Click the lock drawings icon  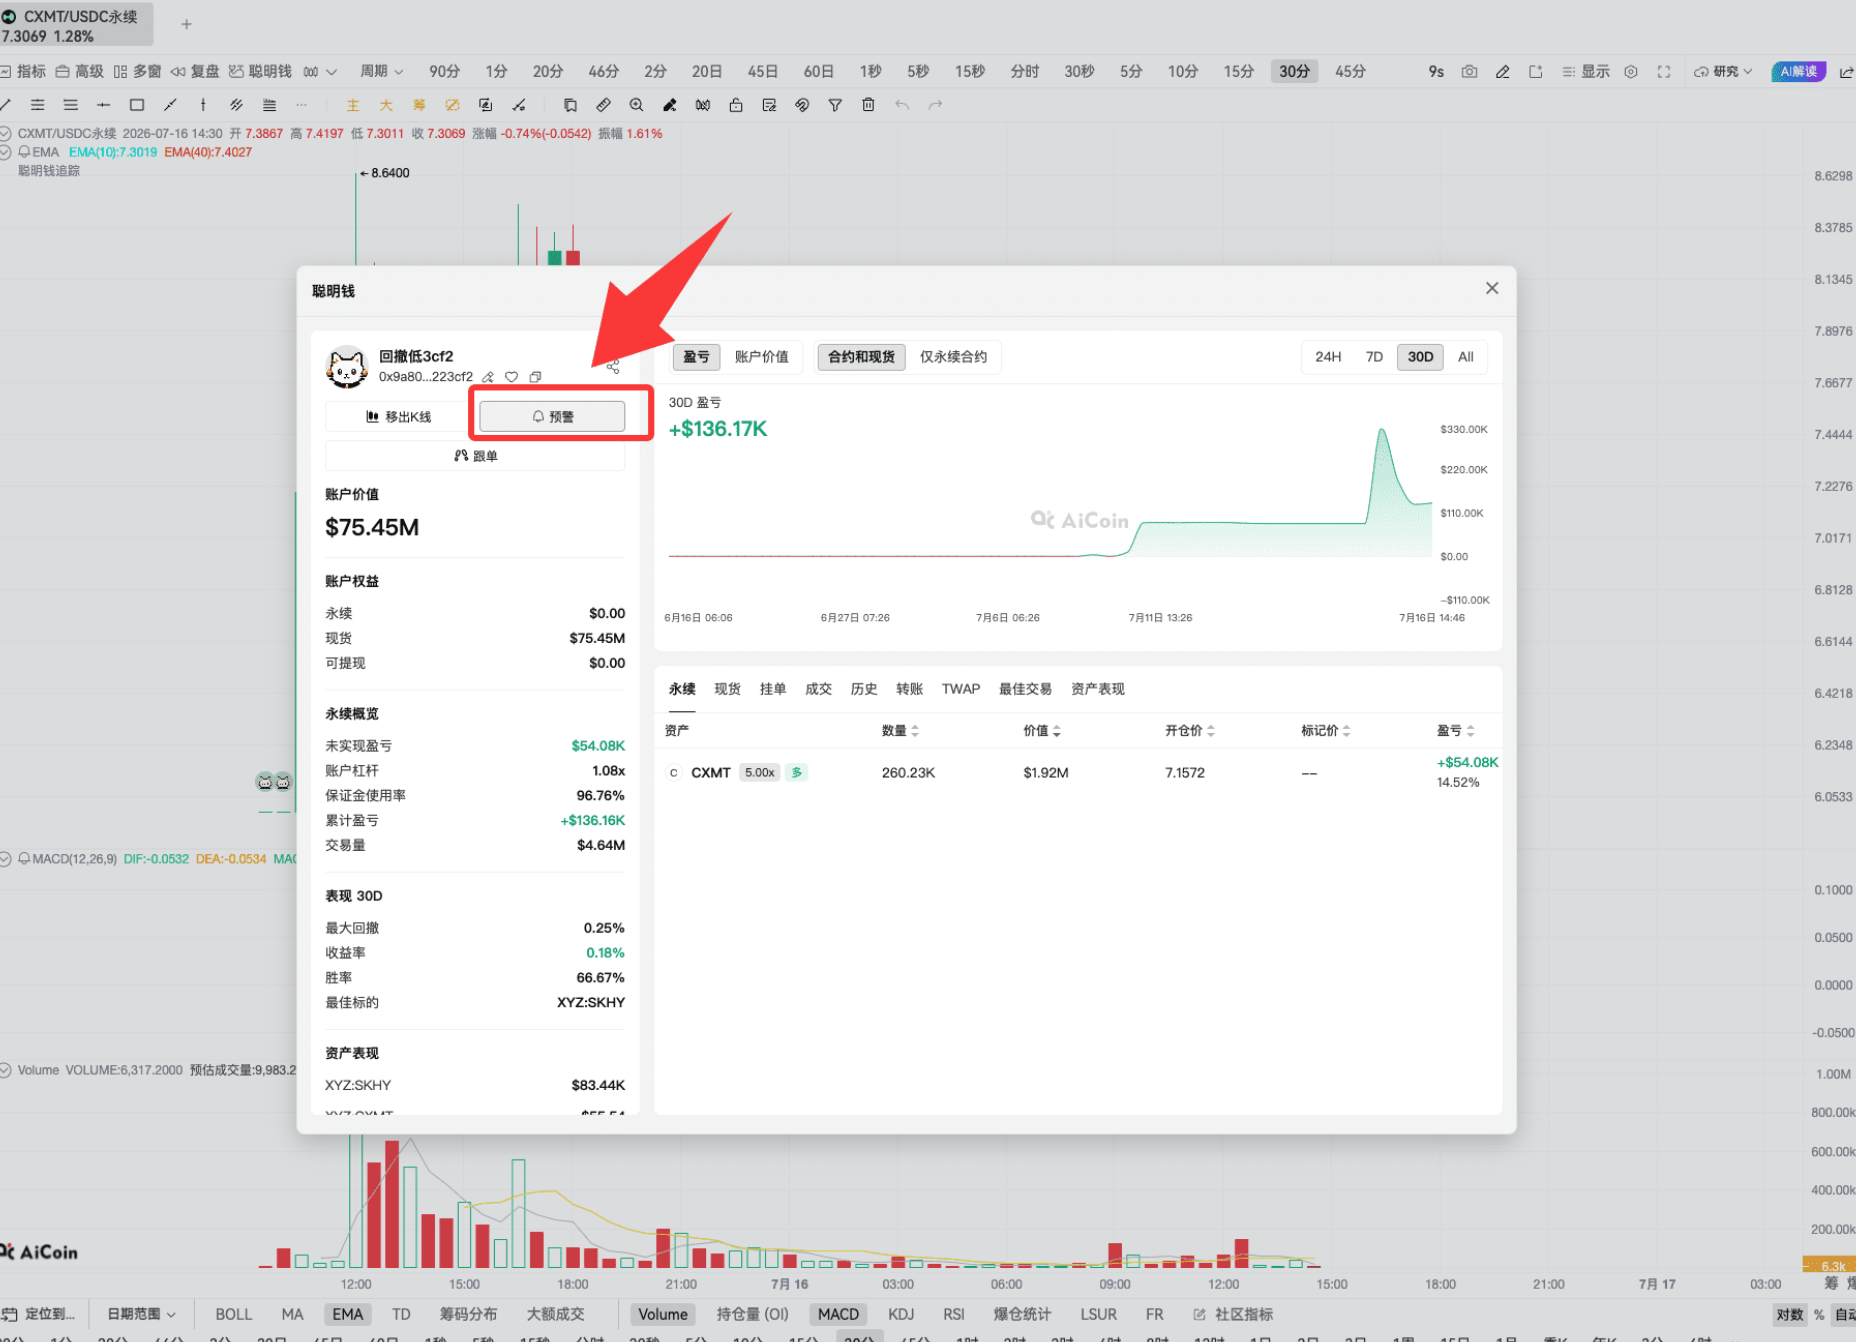pos(736,105)
